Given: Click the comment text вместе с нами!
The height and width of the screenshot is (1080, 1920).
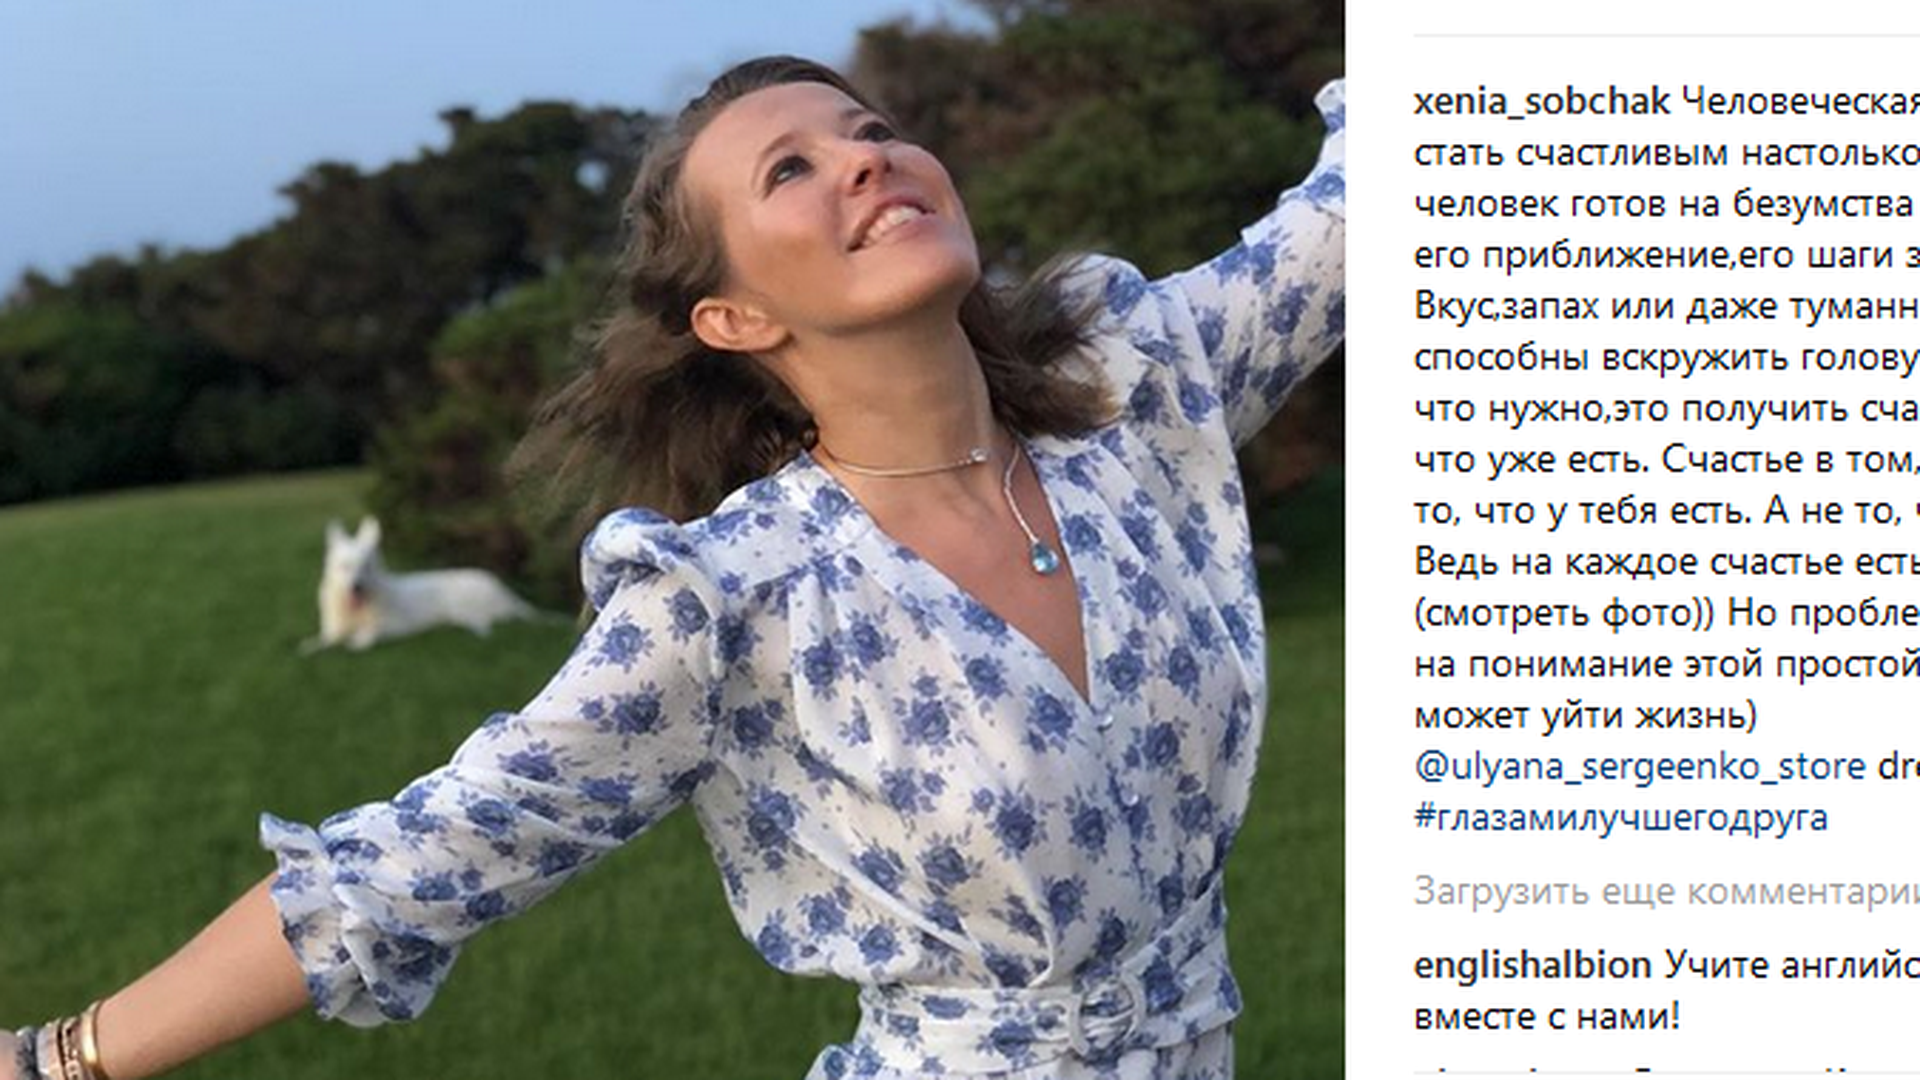Looking at the screenshot, I should click(x=1547, y=1016).
